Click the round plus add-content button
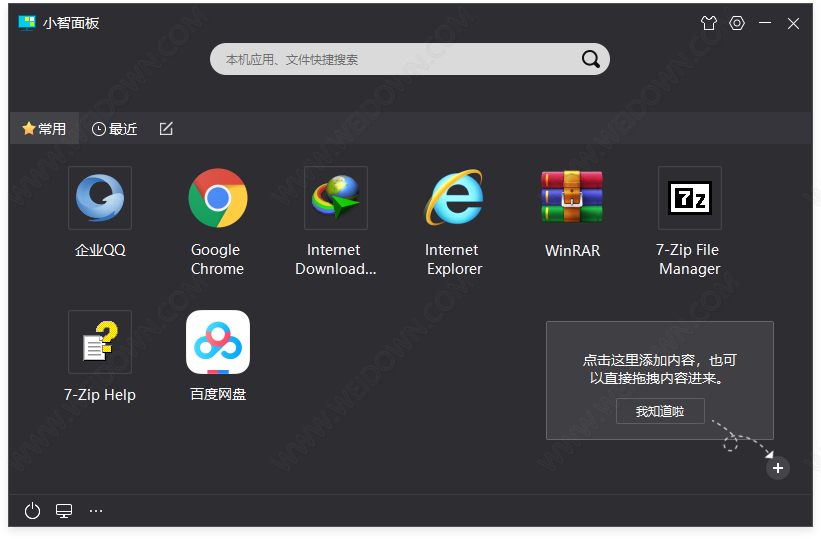The width and height of the screenshot is (821, 539). (778, 467)
